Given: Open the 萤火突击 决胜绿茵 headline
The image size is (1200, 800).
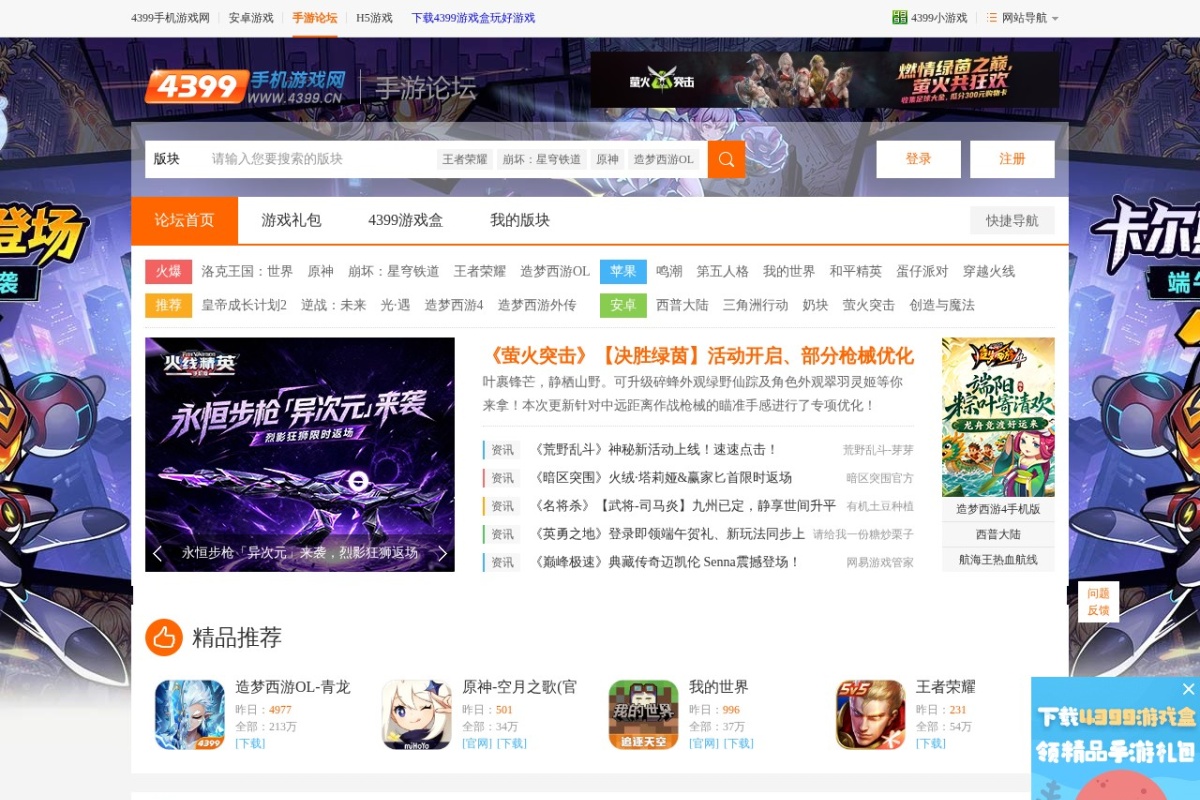Looking at the screenshot, I should (698, 356).
